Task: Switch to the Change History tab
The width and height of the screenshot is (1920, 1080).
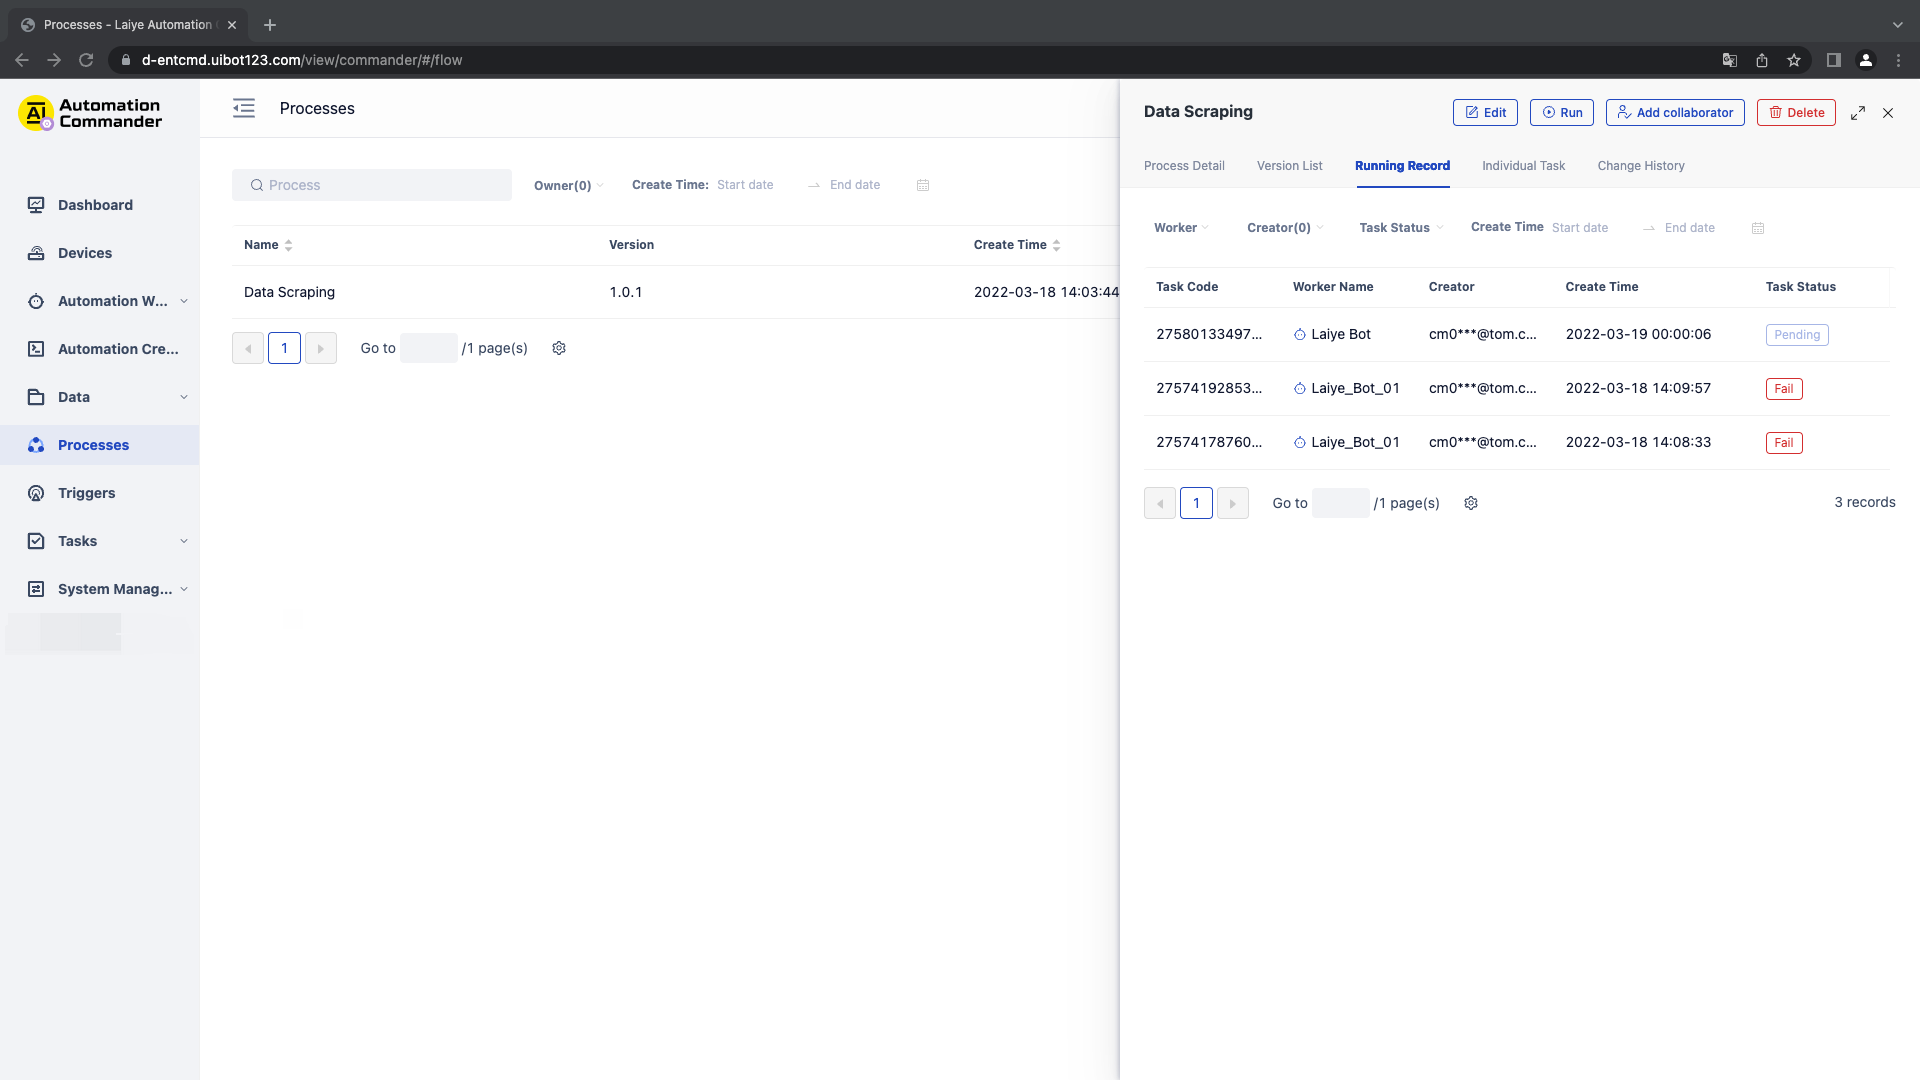Action: (1641, 166)
